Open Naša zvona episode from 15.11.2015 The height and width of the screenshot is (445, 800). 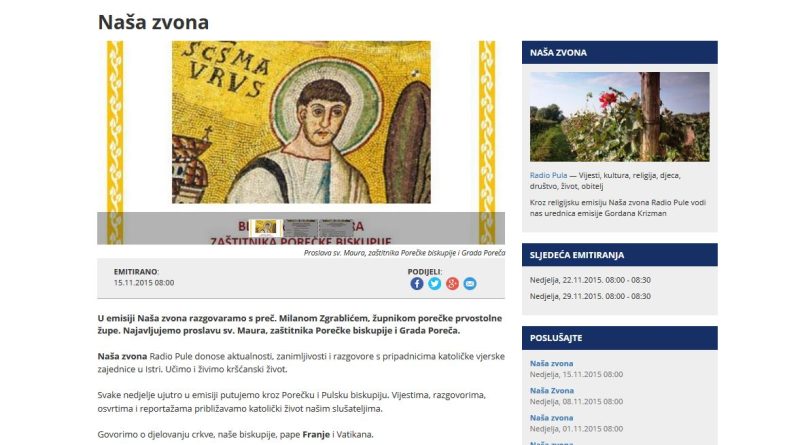coord(551,363)
